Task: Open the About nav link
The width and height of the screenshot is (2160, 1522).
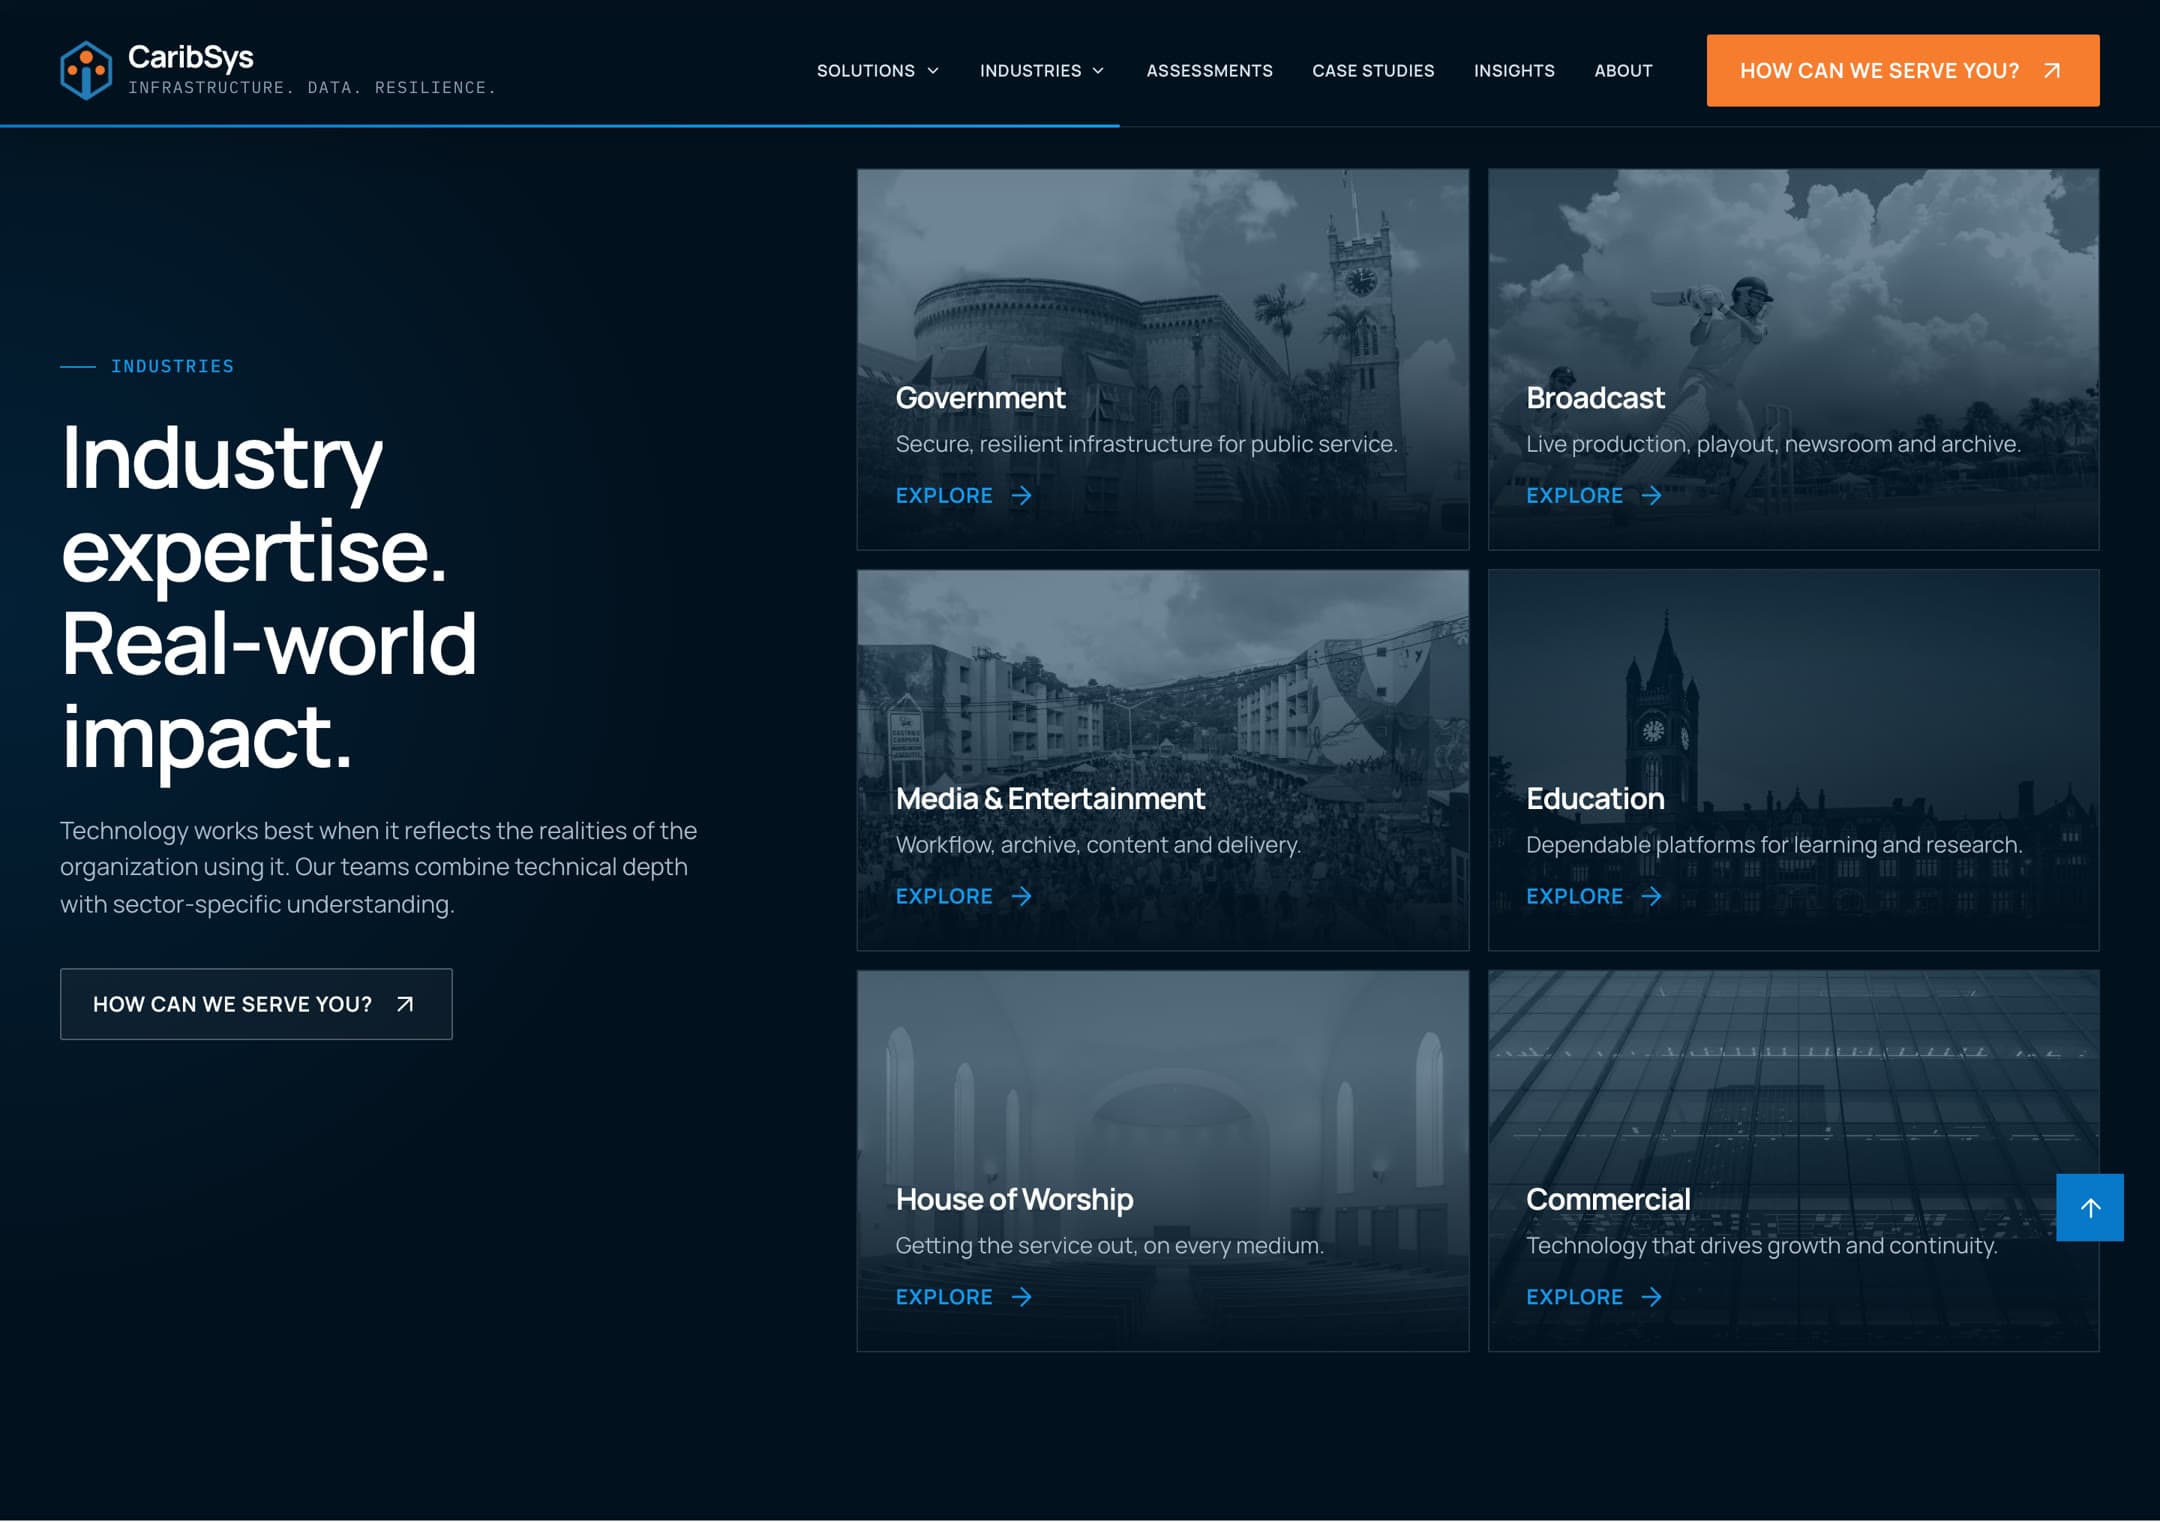Action: [1623, 71]
